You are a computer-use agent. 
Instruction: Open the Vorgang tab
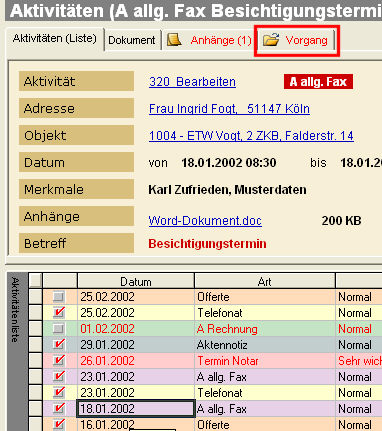[297, 40]
